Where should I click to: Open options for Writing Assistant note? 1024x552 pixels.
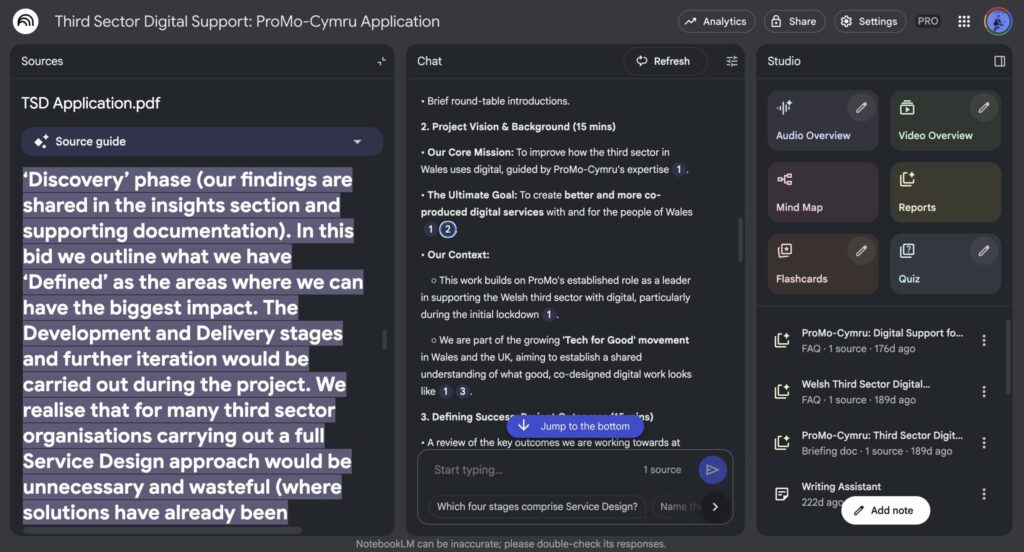pyautogui.click(x=984, y=494)
